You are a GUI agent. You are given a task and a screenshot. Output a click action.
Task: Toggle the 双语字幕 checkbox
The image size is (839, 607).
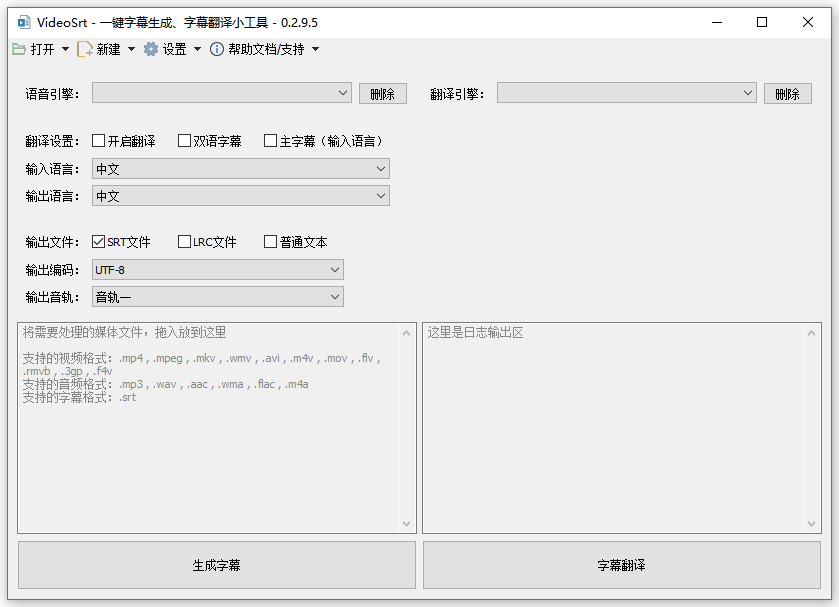pyautogui.click(x=185, y=141)
